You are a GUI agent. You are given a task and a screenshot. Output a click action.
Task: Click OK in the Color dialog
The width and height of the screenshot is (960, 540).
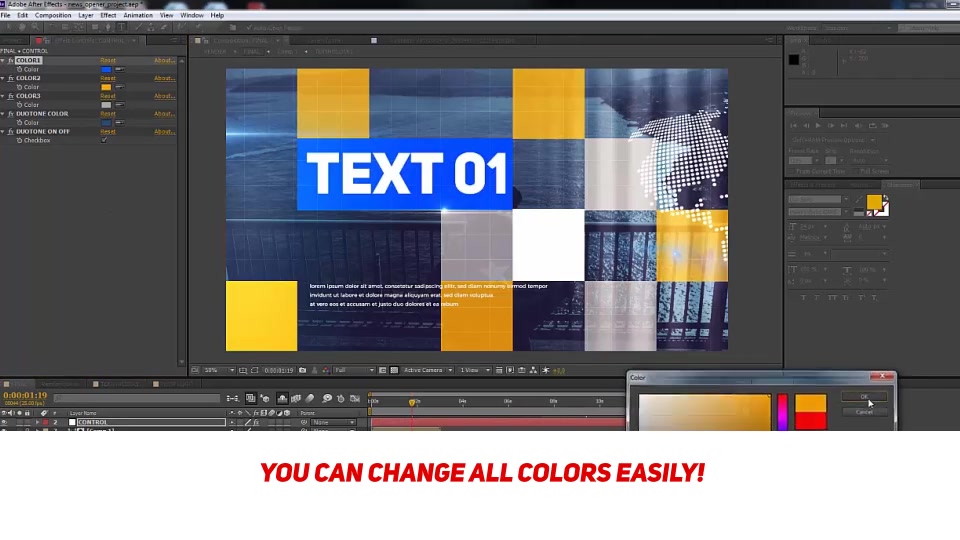pyautogui.click(x=864, y=397)
